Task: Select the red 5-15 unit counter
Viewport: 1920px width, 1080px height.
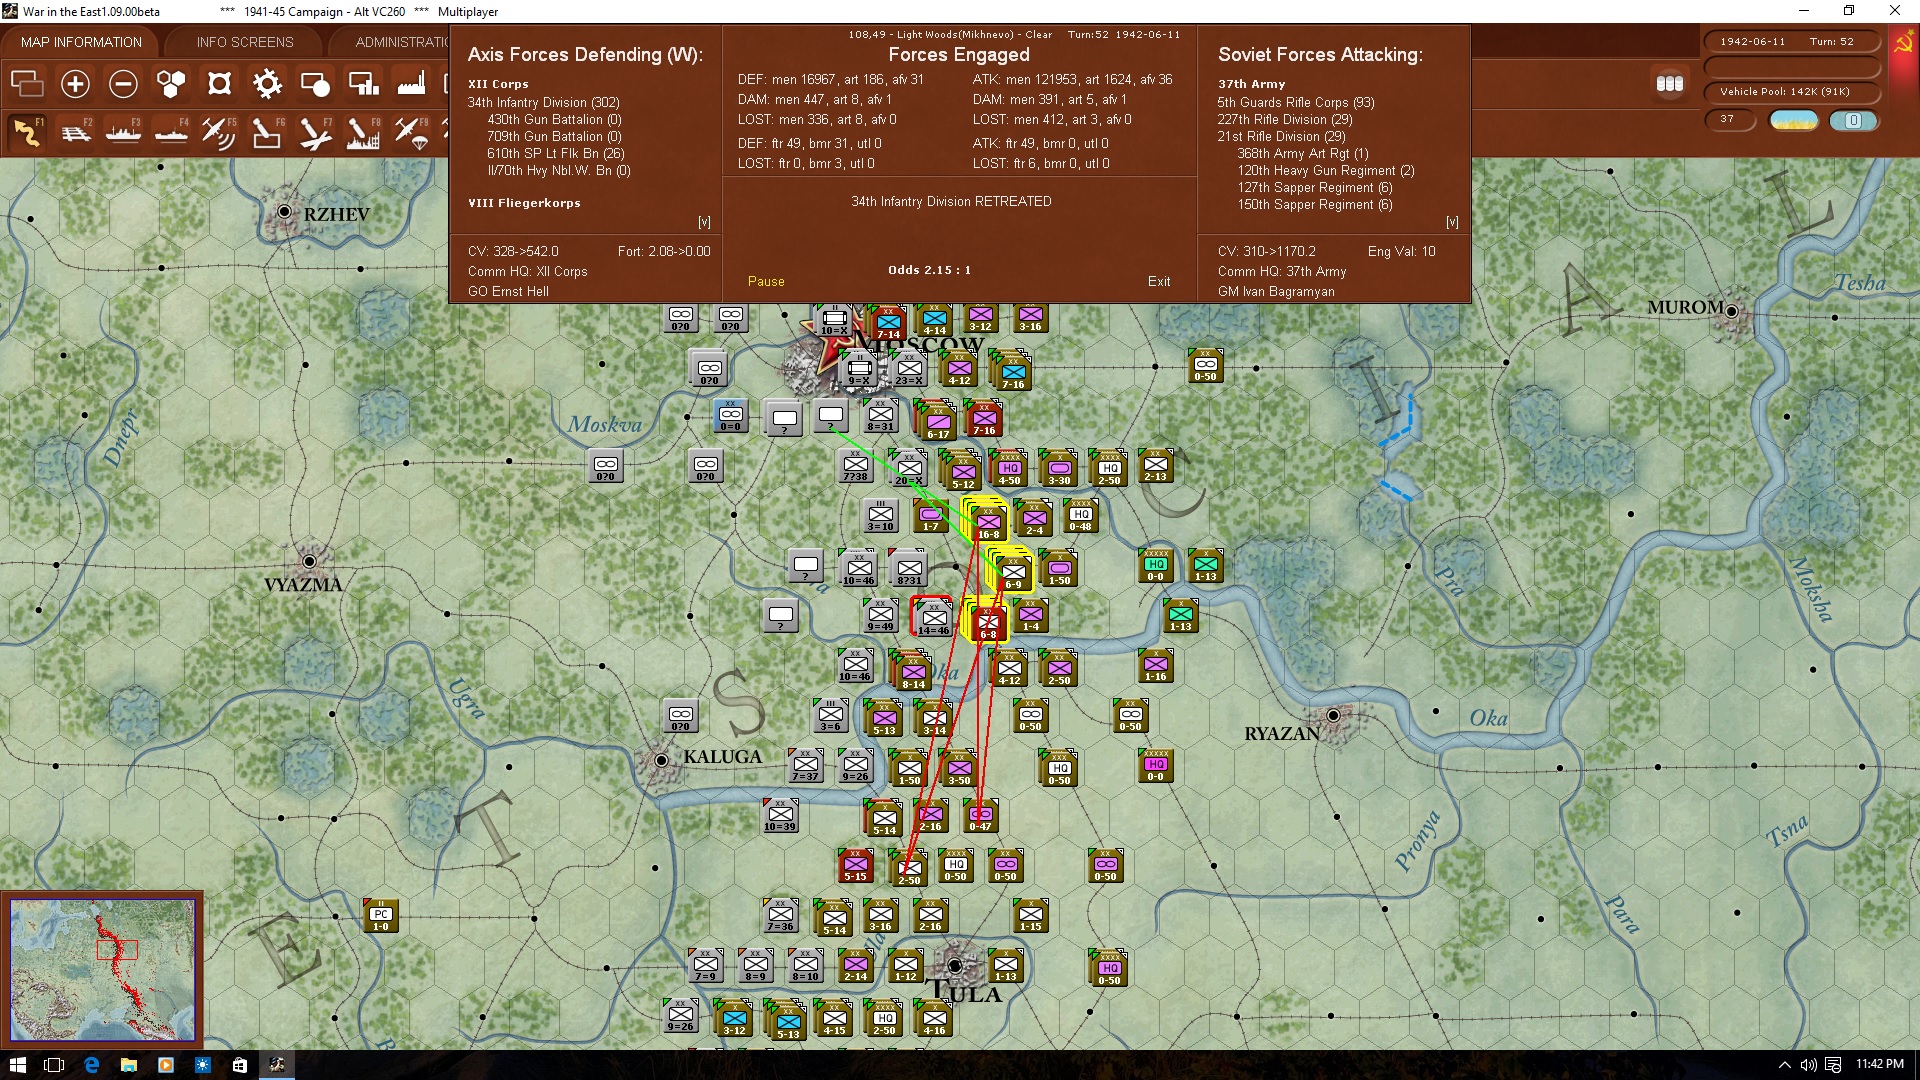Action: click(855, 865)
